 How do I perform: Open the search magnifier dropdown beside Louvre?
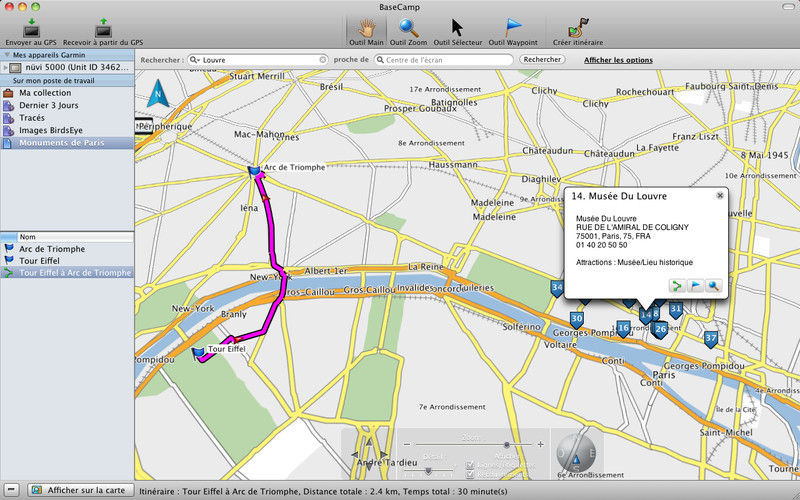tap(195, 60)
